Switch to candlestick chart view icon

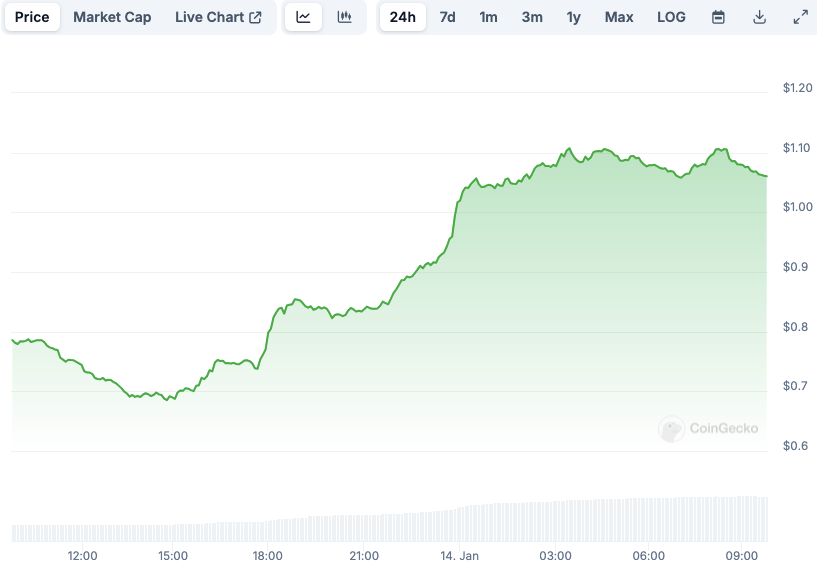point(344,17)
